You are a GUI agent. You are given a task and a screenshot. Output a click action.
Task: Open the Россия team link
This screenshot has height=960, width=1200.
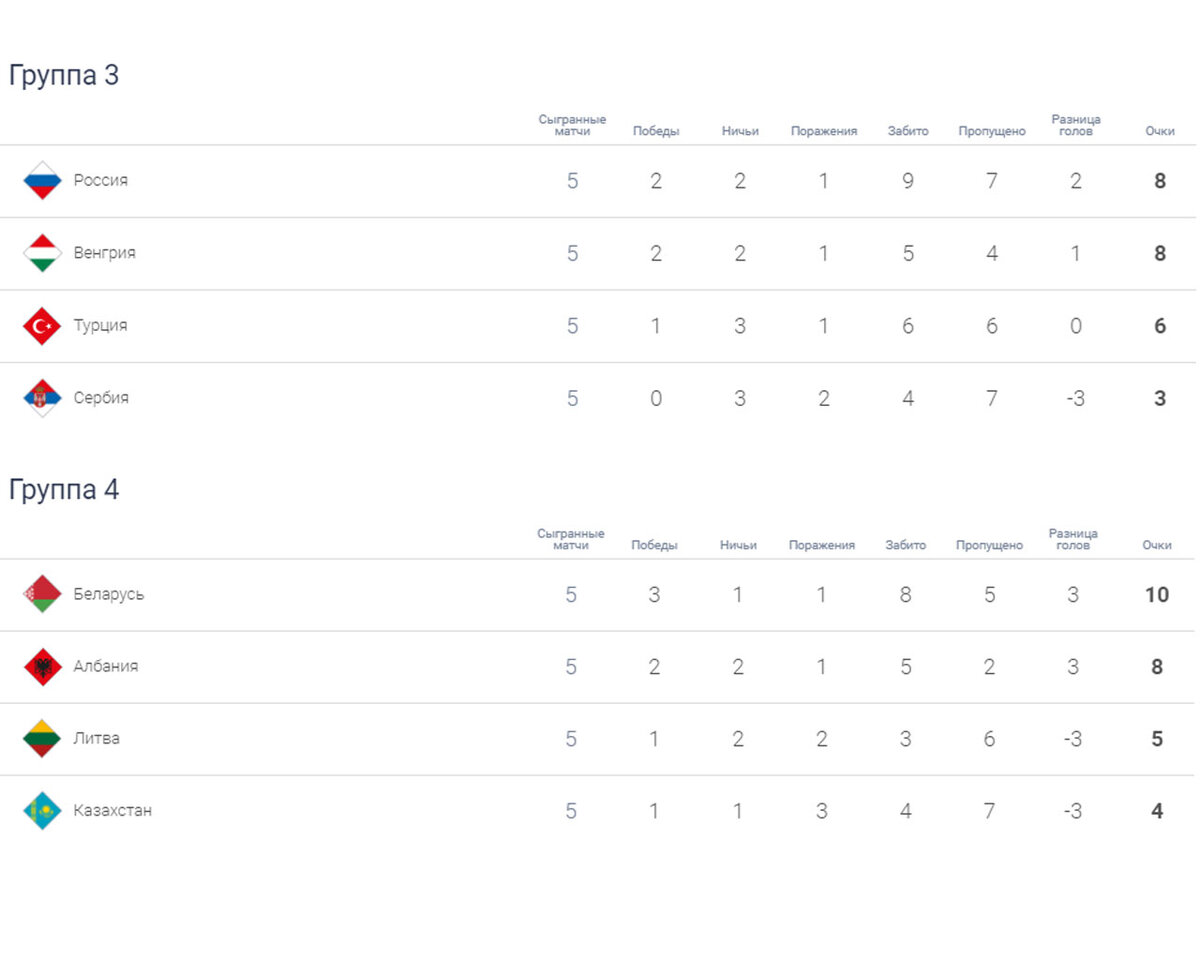click(x=100, y=181)
